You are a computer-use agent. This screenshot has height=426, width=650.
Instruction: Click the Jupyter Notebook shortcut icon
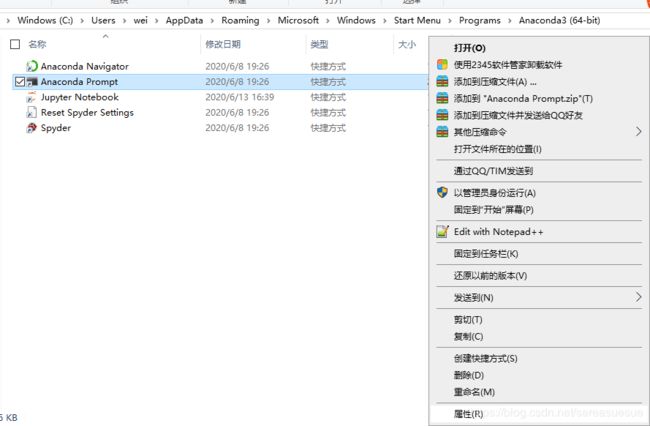(x=32, y=97)
